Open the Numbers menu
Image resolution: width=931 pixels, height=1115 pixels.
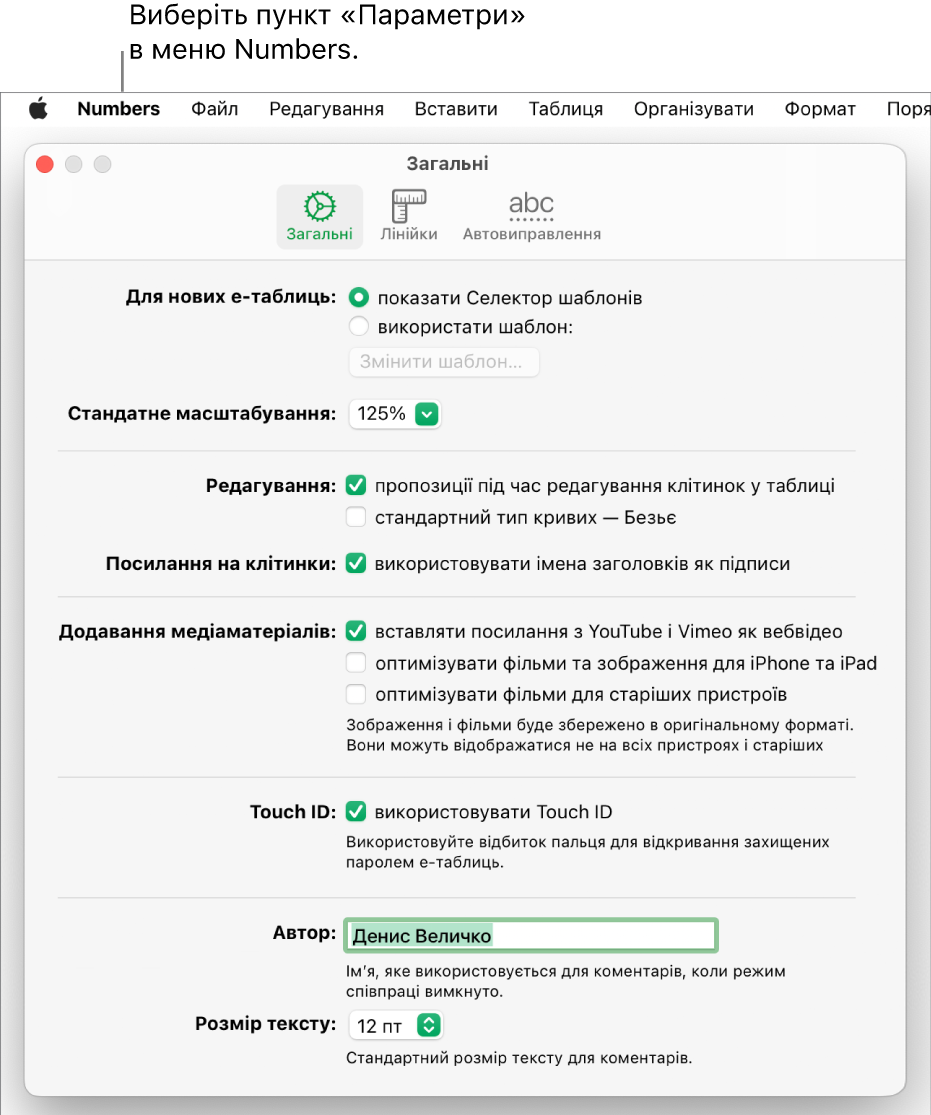(119, 109)
